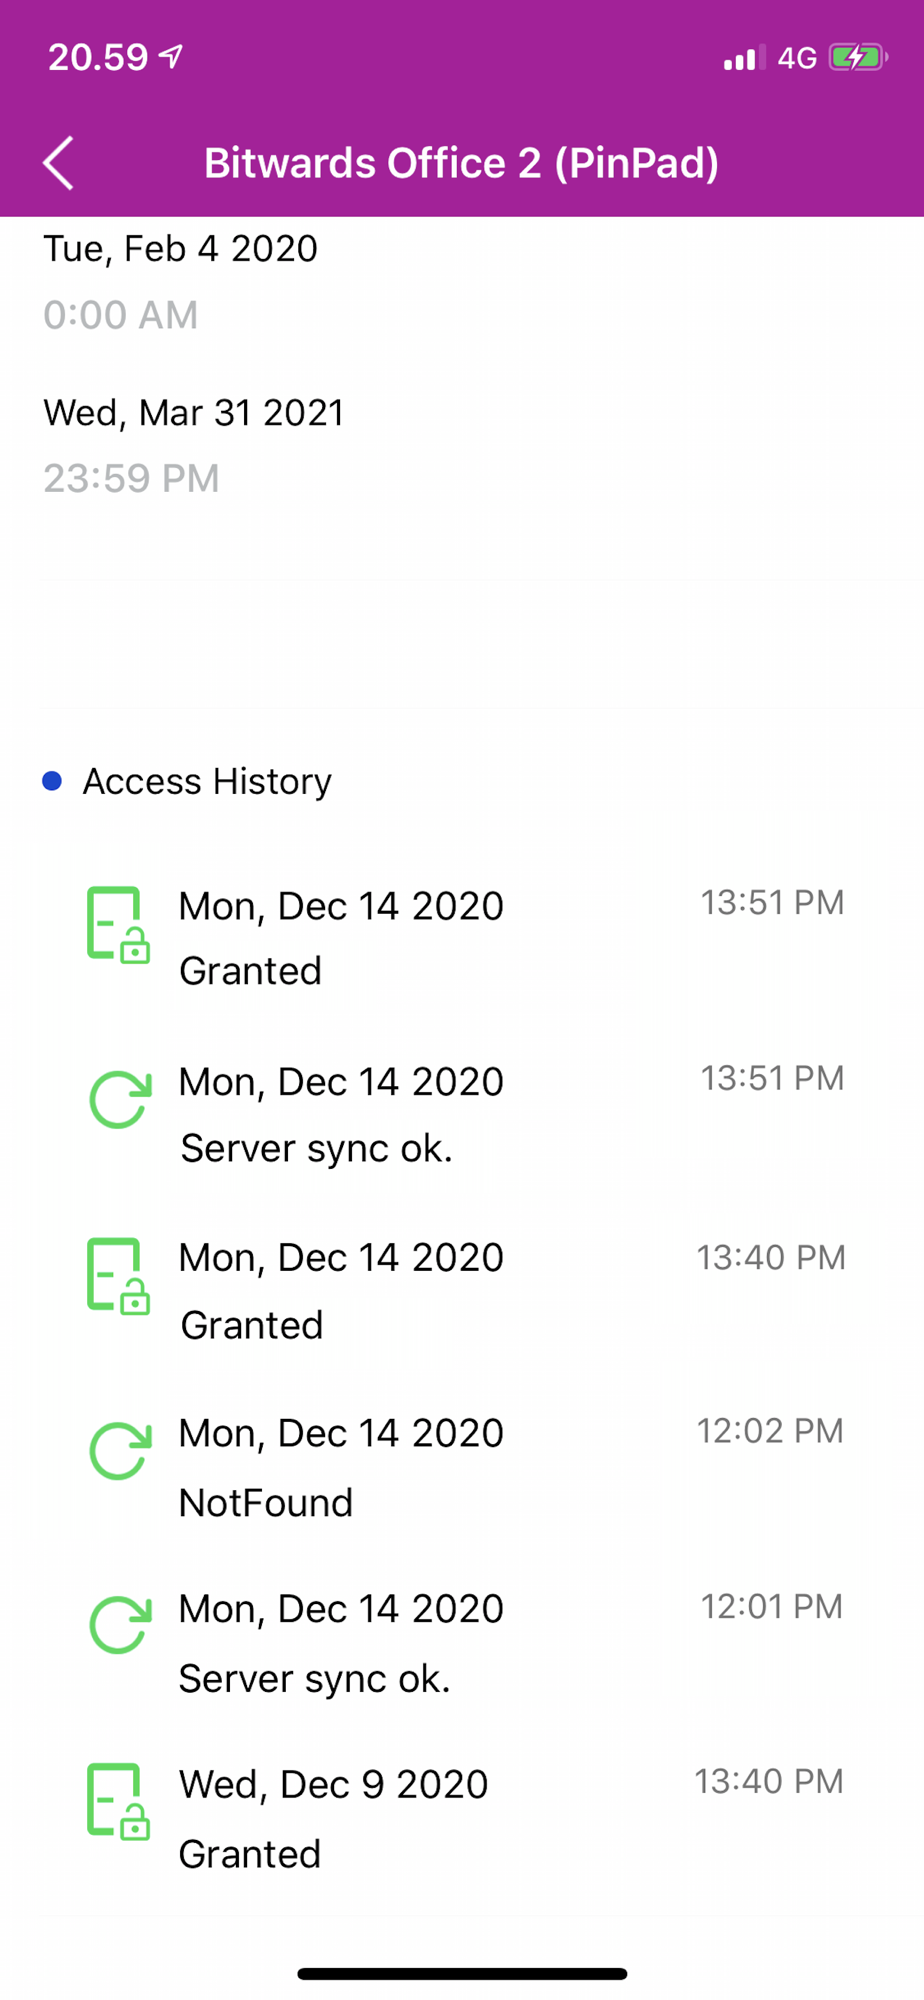Screen dimensions: 924x2000
Task: Select the Tue, Feb 4 2020 start date
Action: click(x=180, y=248)
